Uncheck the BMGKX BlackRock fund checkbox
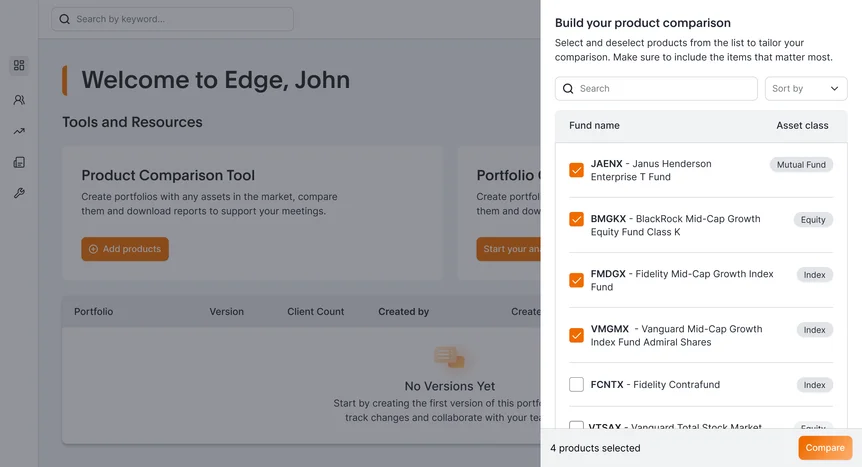Screen dimensions: 862x467 (576, 219)
